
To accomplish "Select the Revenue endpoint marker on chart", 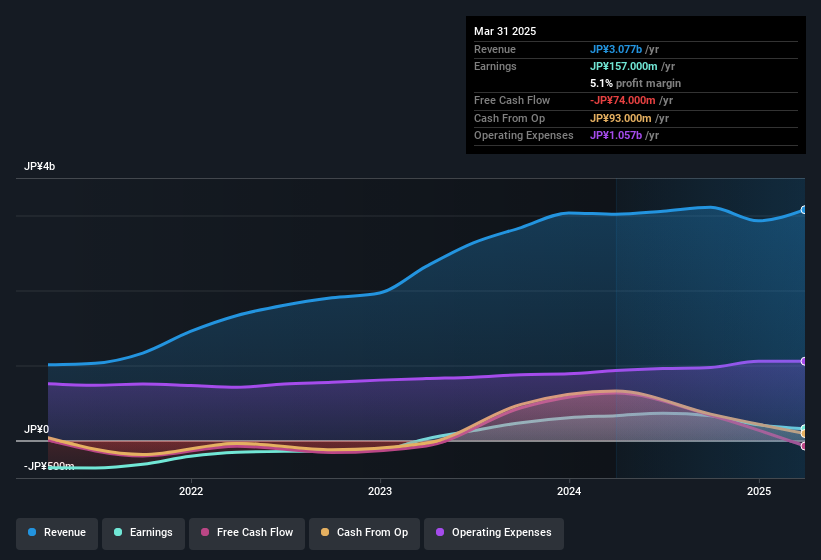I will [x=804, y=210].
